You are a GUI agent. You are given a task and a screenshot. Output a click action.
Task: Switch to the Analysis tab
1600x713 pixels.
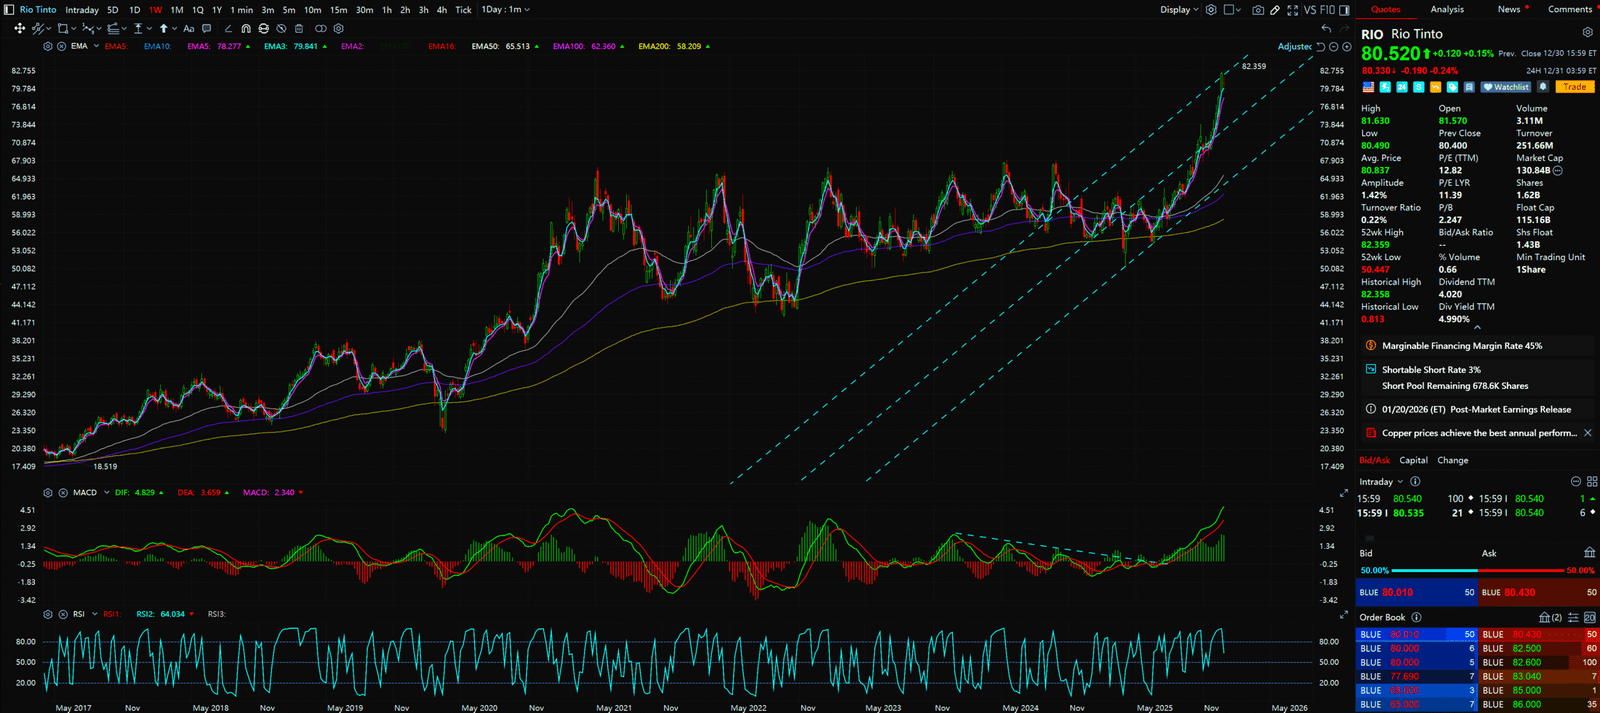[x=1446, y=10]
